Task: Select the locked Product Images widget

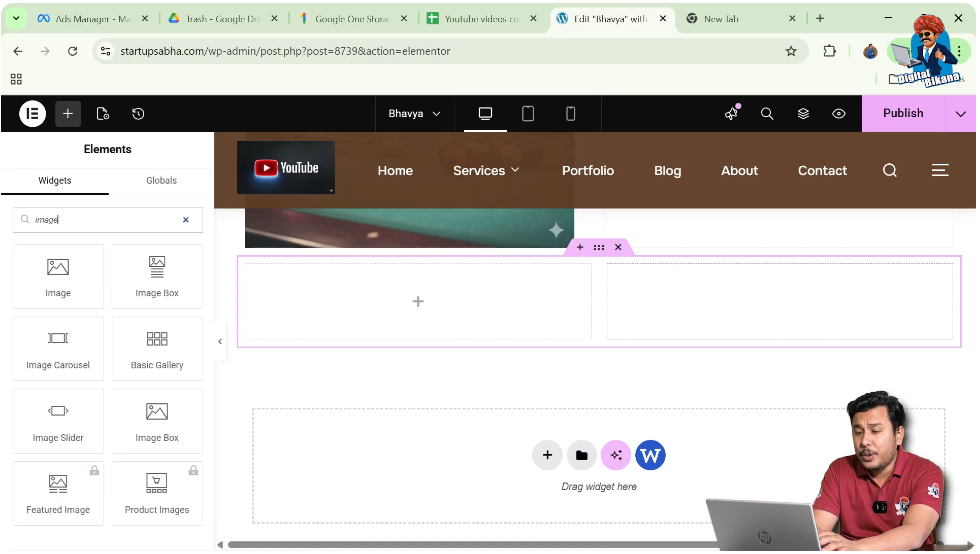Action: coord(157,494)
